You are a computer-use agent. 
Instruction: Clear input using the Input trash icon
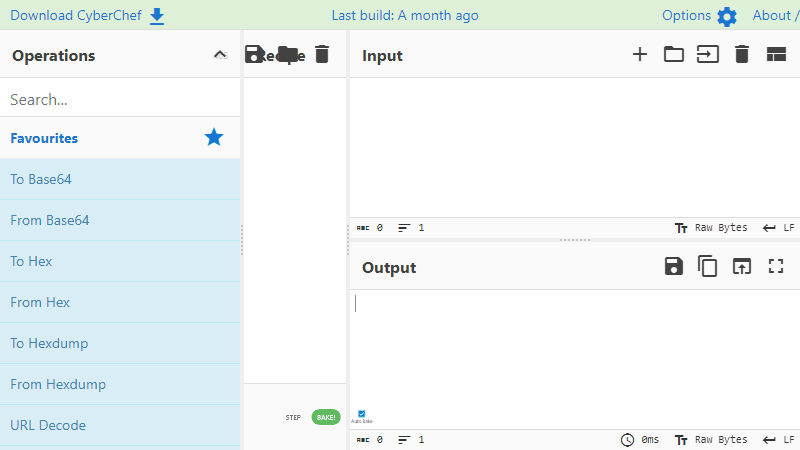coord(741,55)
